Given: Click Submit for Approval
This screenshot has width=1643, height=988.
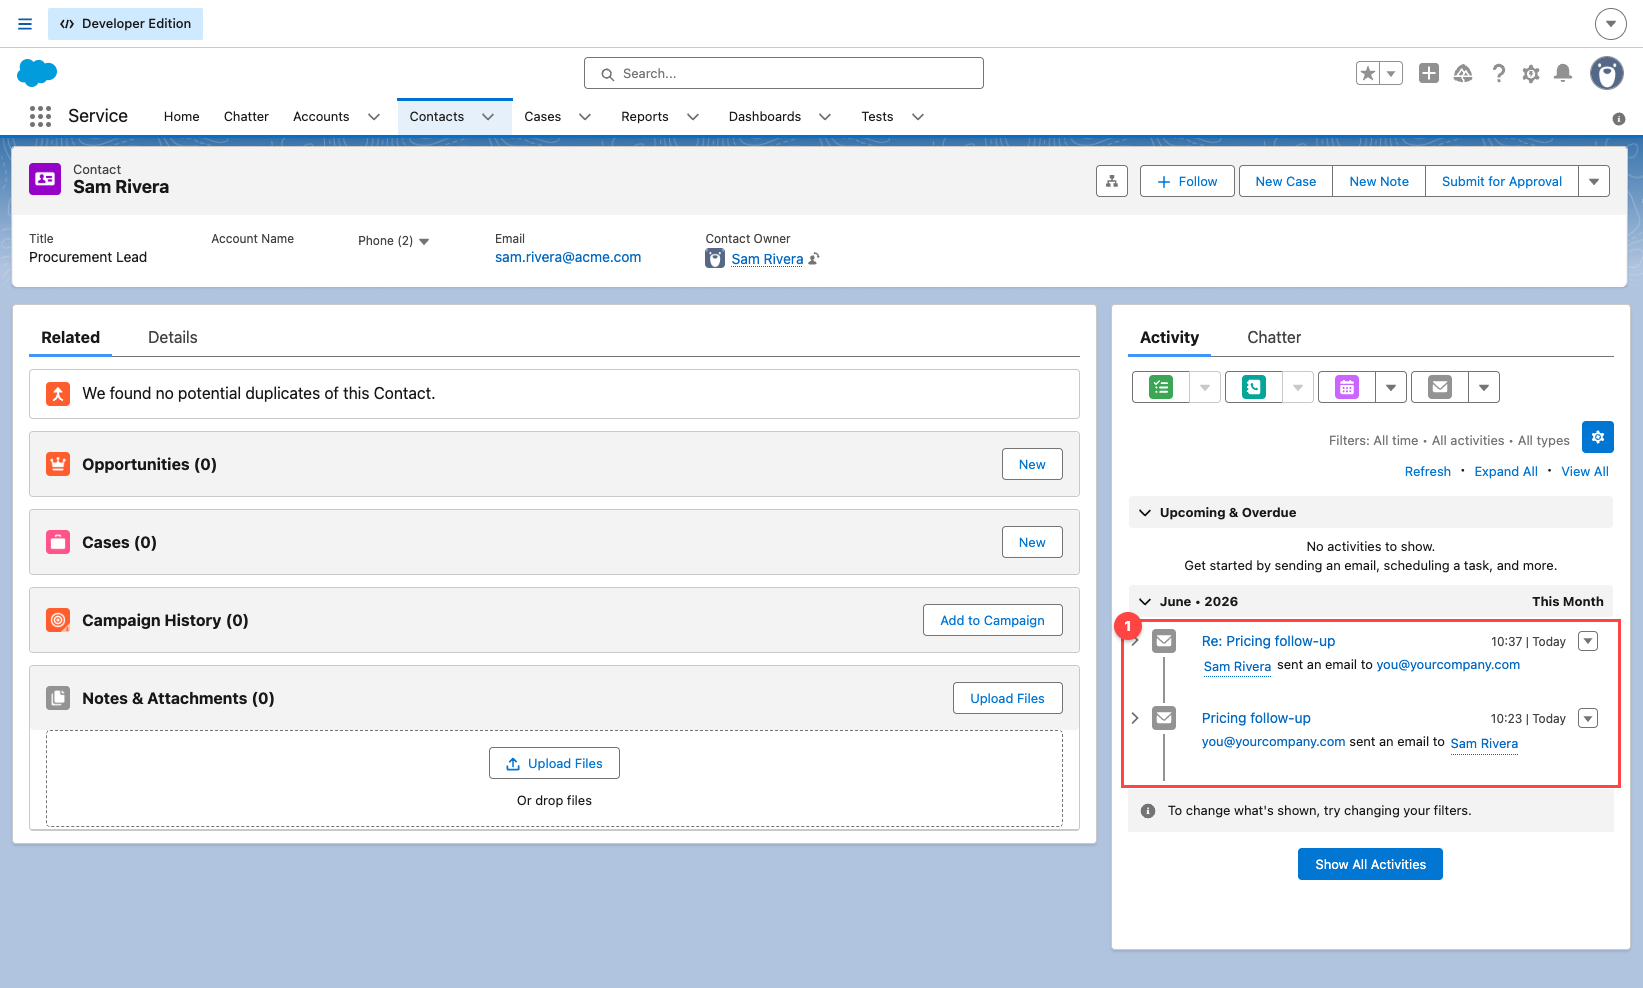Looking at the screenshot, I should coord(1502,181).
